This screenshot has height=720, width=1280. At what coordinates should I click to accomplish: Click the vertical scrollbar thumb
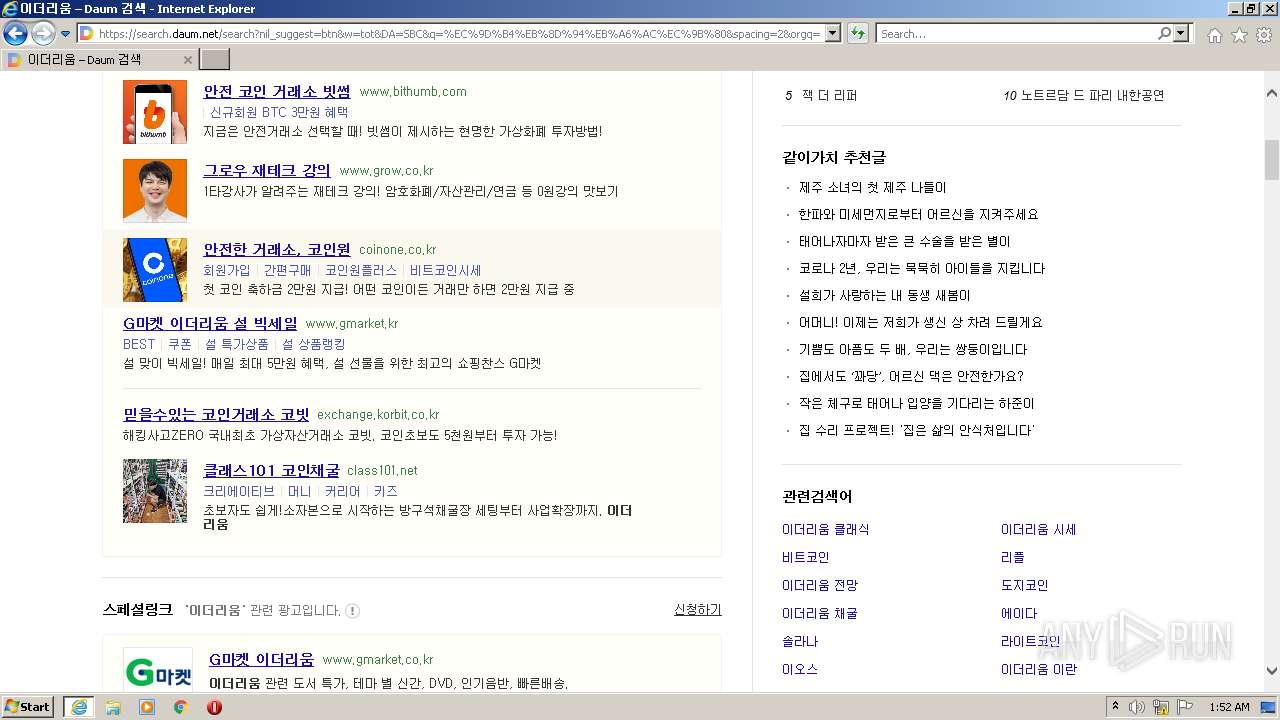1272,160
